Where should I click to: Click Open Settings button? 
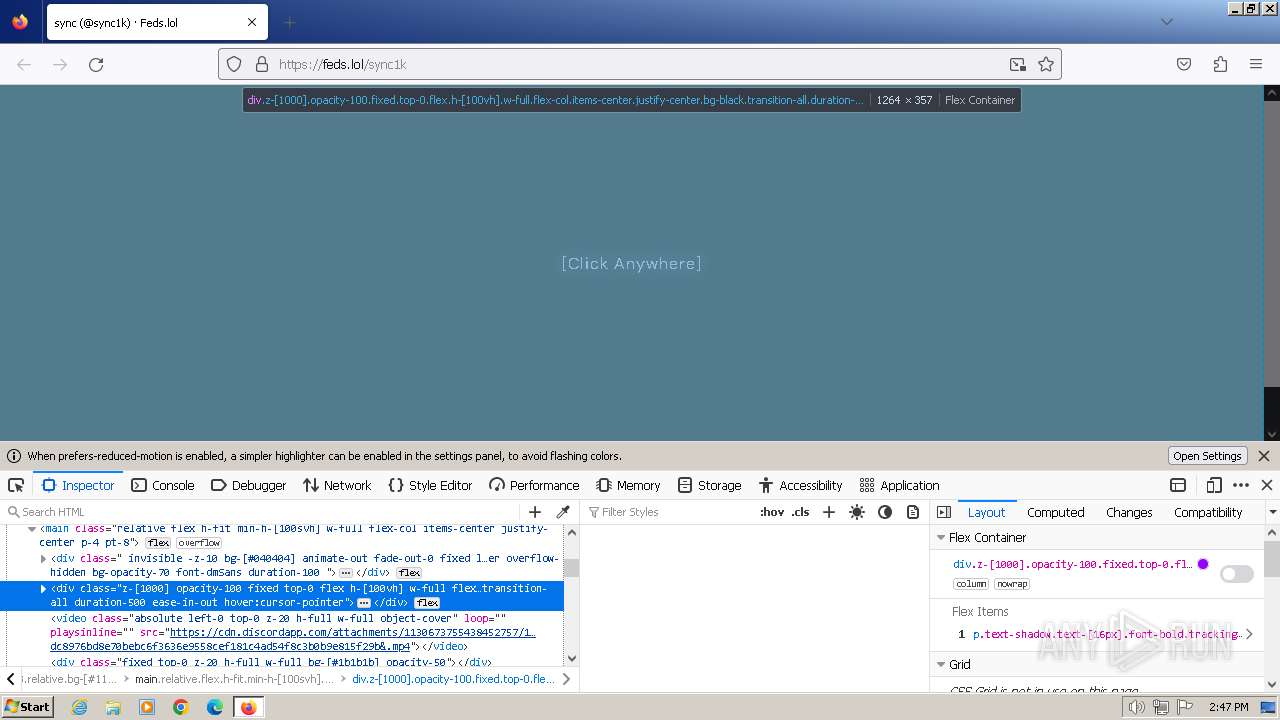pyautogui.click(x=1207, y=456)
